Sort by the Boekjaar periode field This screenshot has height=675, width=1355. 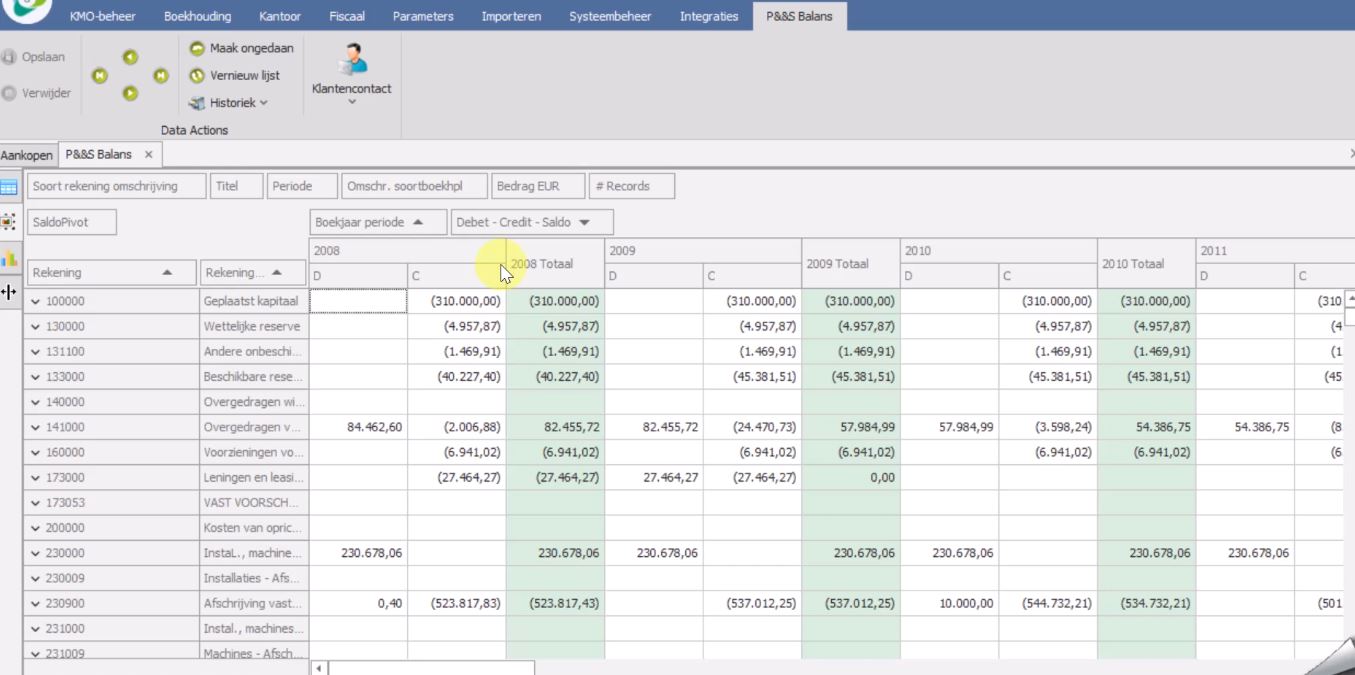(378, 222)
